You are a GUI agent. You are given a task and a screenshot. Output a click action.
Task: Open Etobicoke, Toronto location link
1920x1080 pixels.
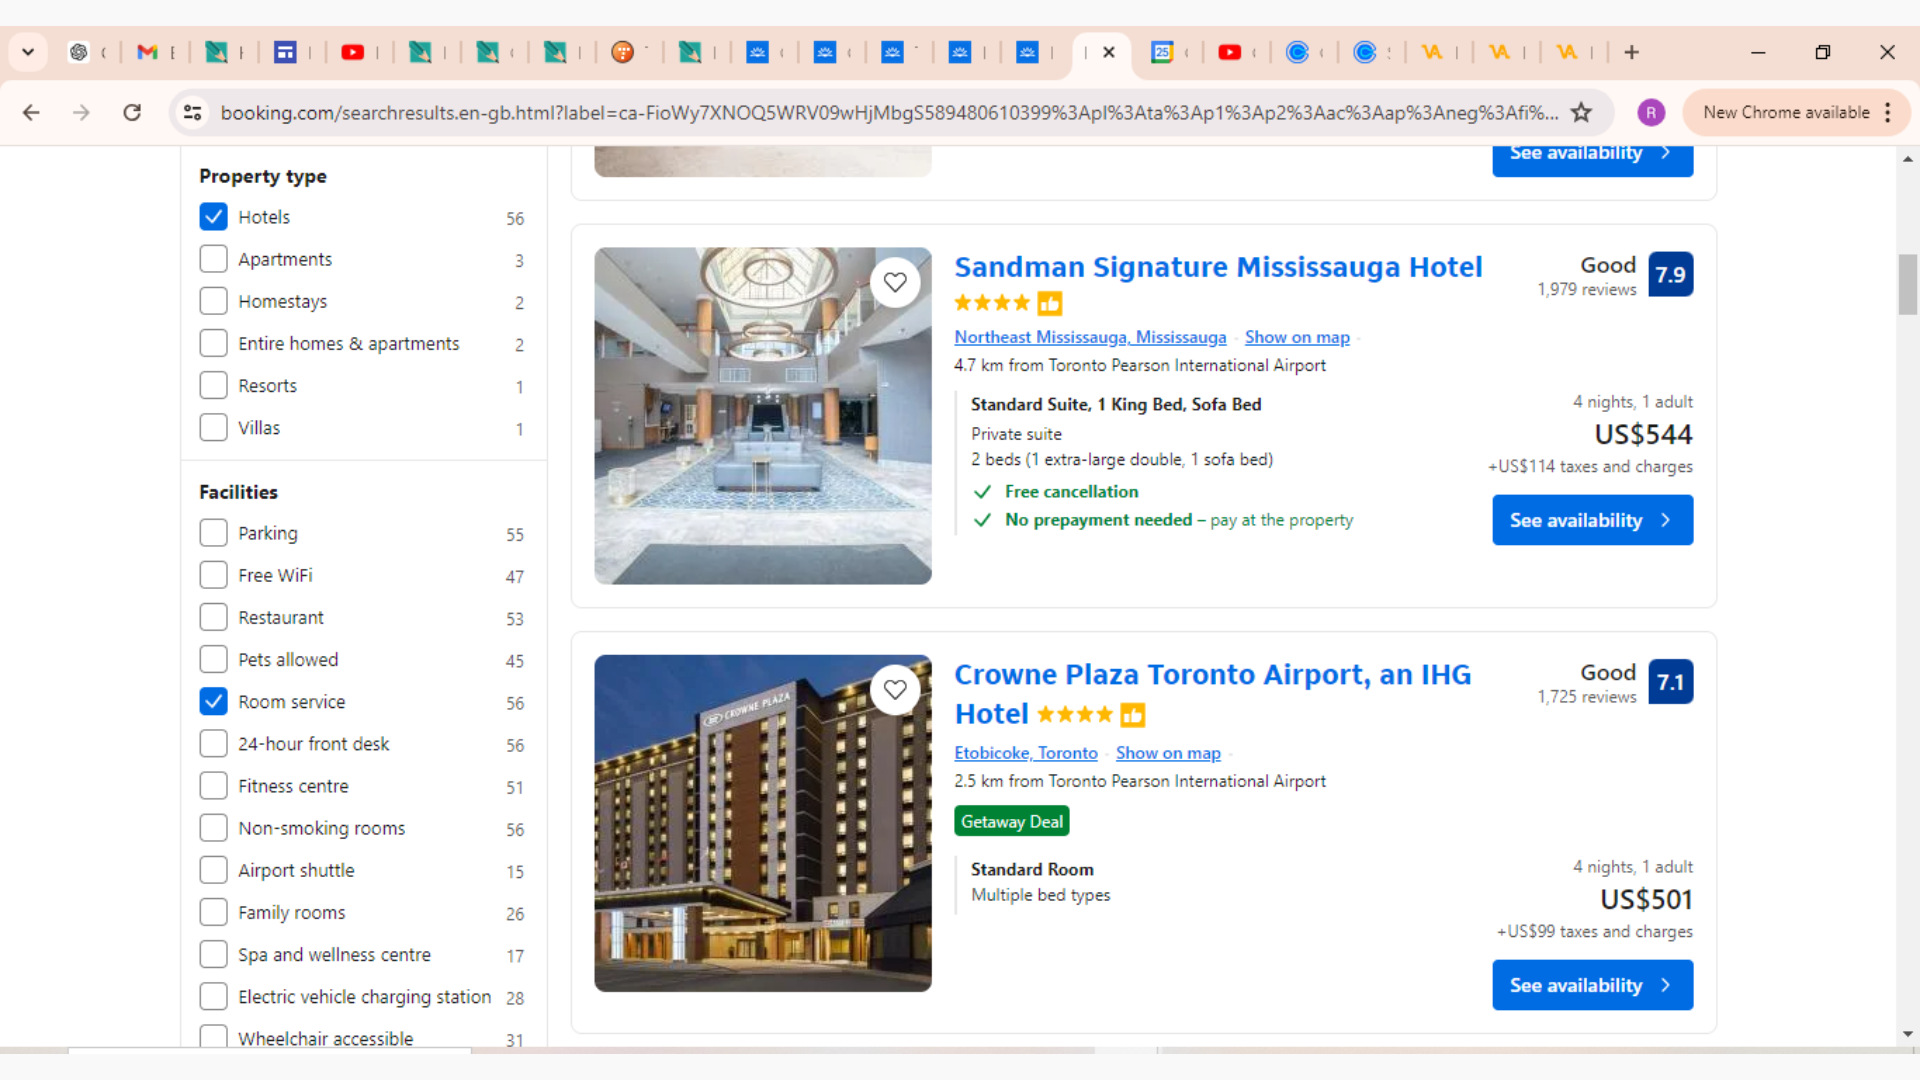click(1025, 753)
